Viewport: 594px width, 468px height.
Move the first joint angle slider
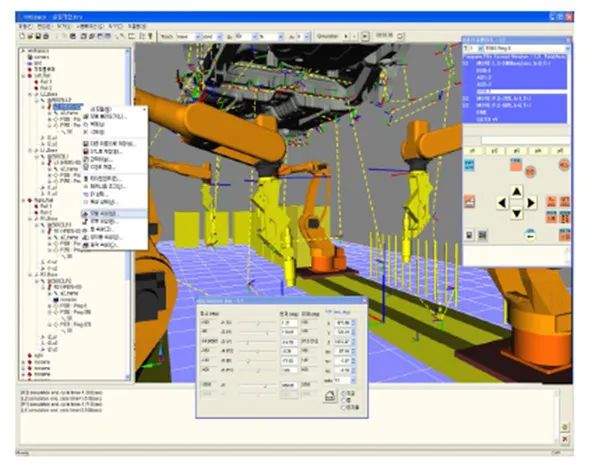click(x=258, y=323)
